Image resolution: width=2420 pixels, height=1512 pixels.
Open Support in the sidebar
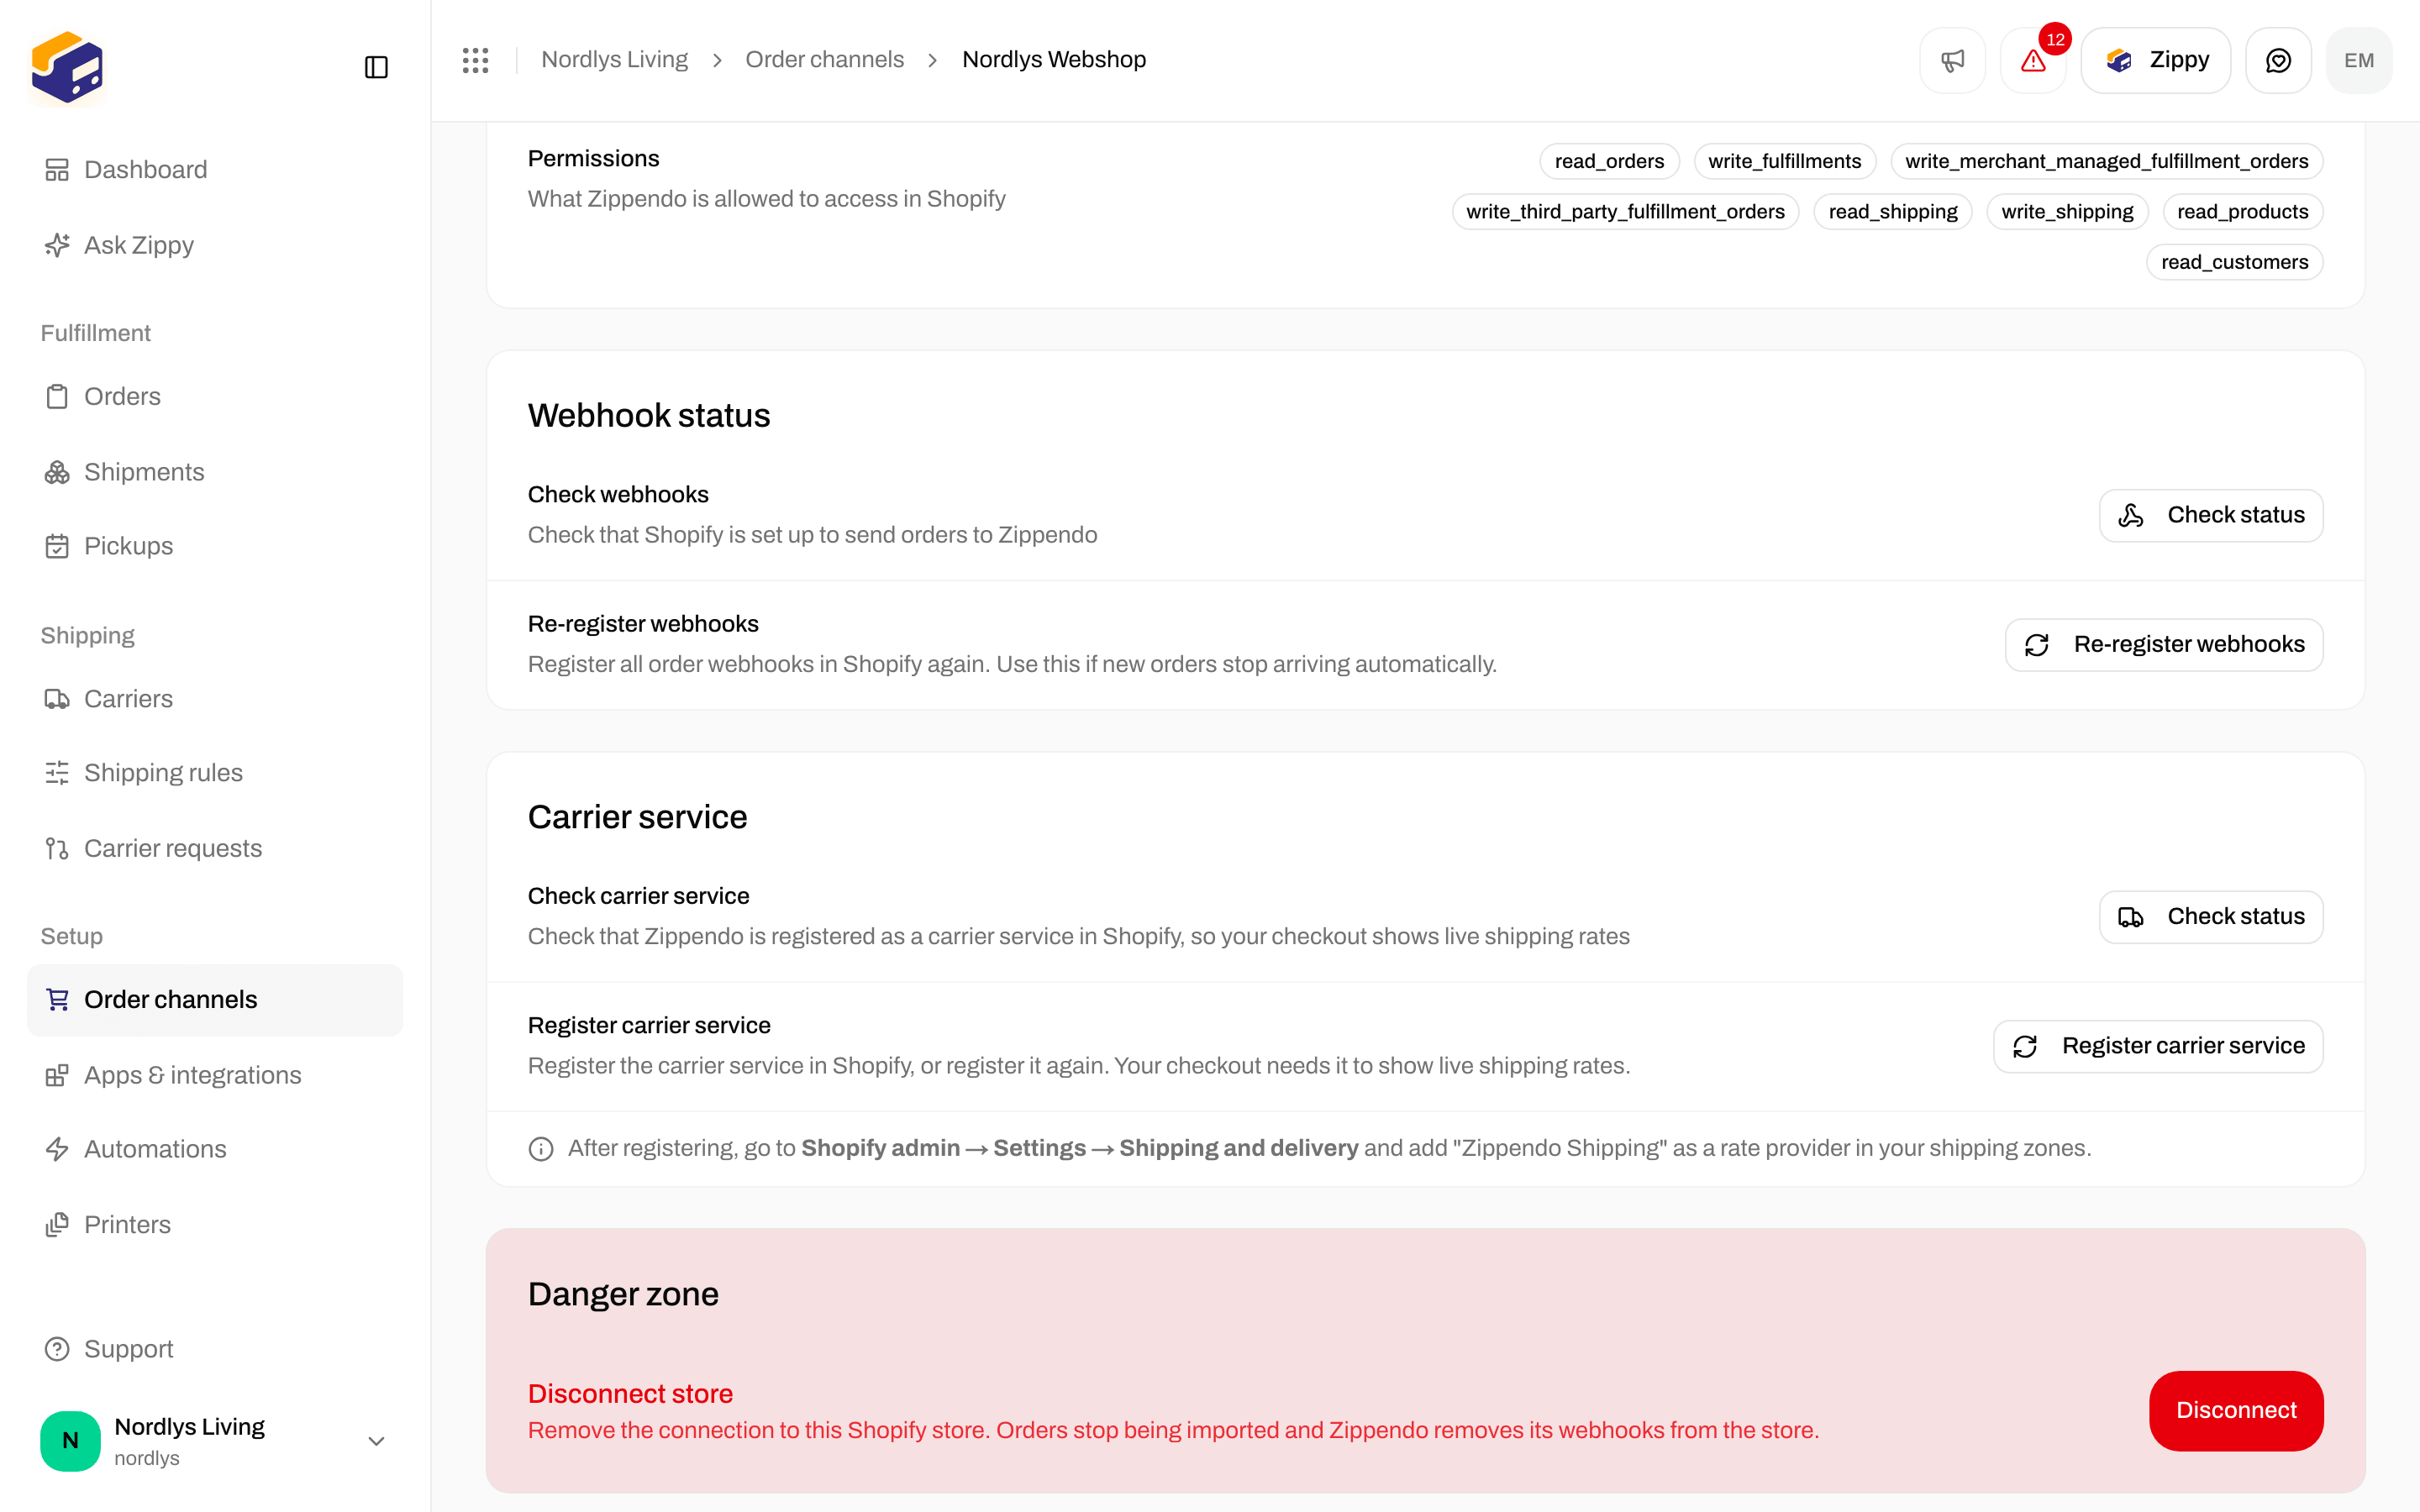[x=215, y=1350]
